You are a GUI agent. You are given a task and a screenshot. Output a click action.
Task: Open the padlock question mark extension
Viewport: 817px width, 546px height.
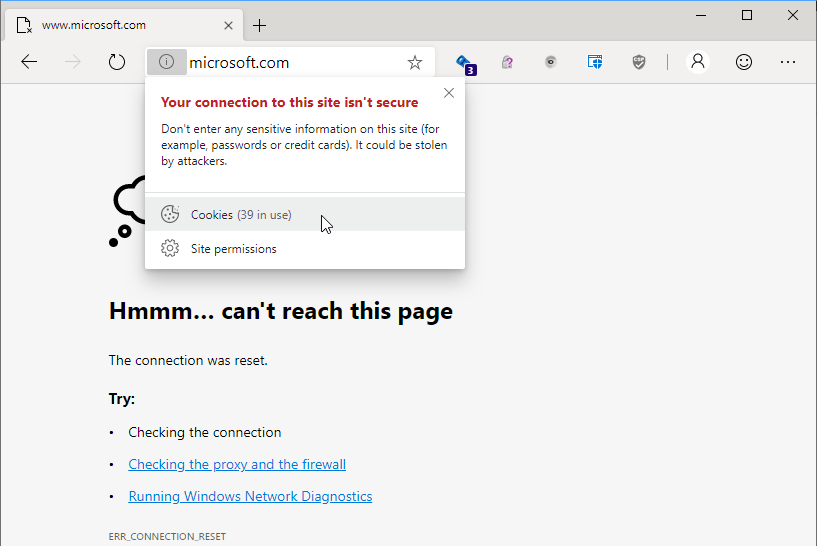508,62
